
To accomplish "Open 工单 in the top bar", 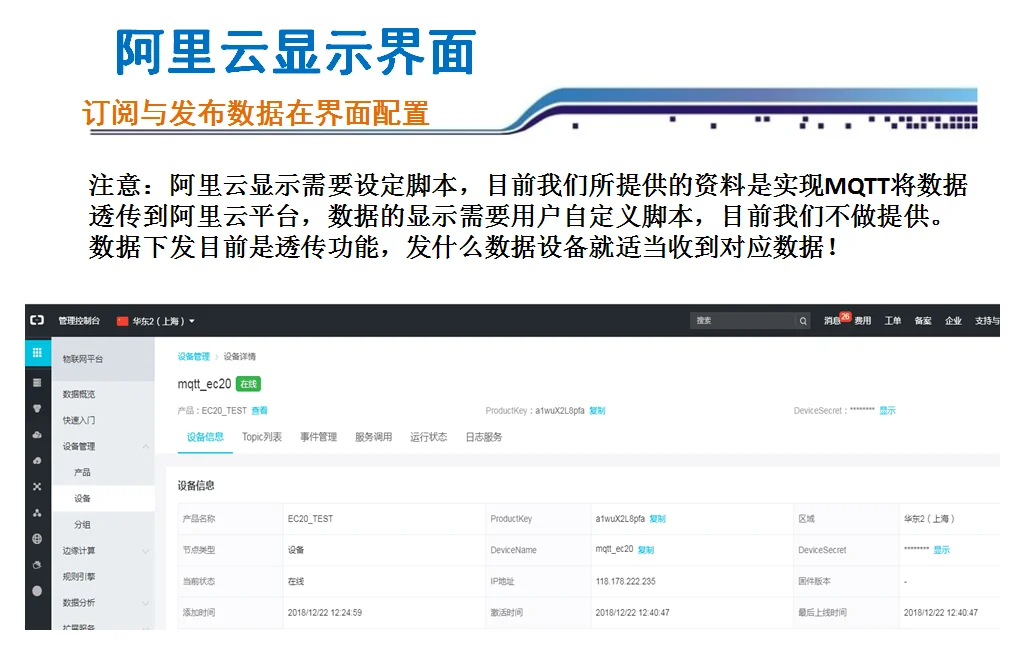I will [893, 321].
